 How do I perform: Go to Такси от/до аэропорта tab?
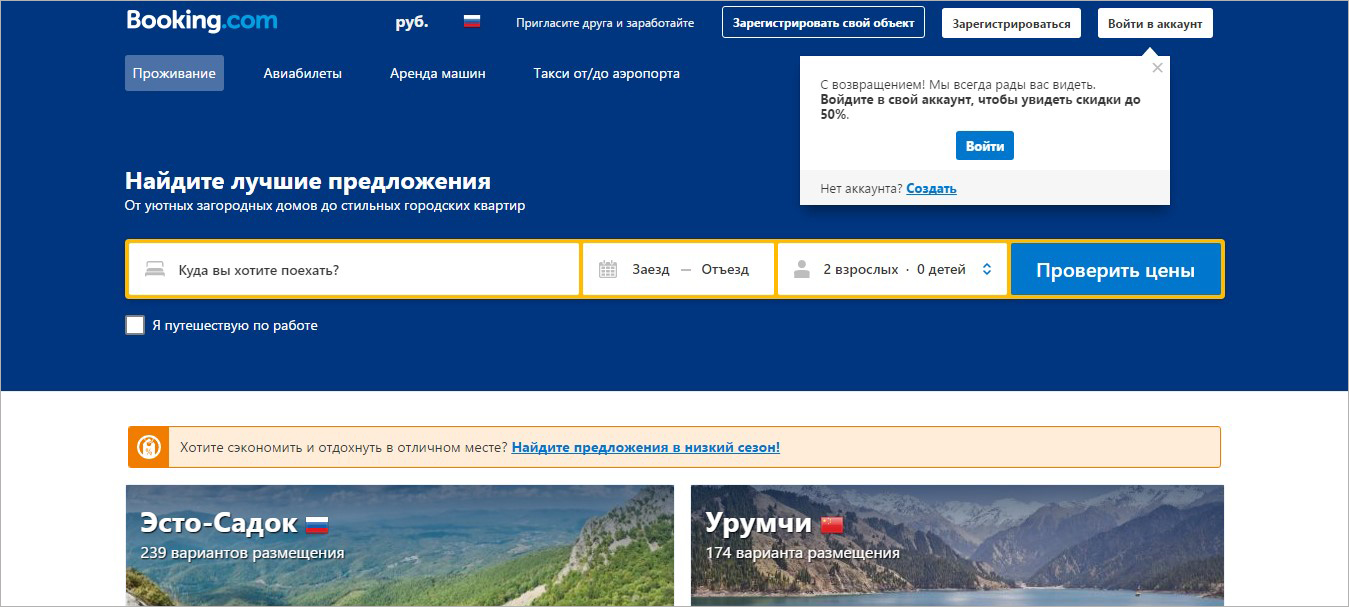click(x=607, y=73)
